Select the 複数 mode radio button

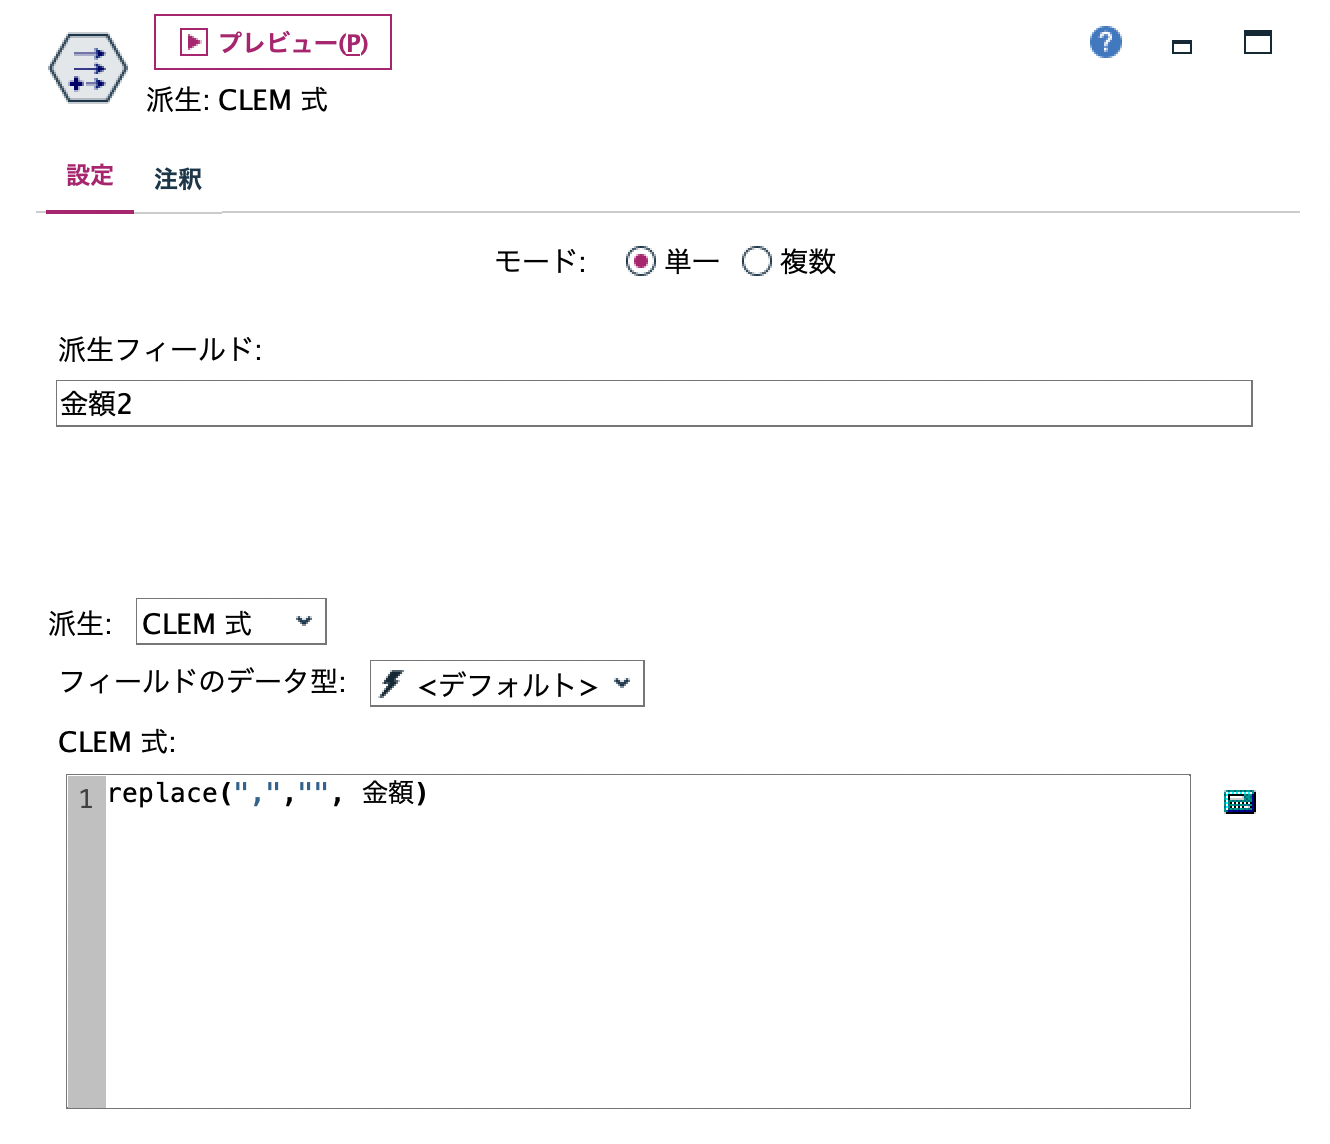coord(757,261)
